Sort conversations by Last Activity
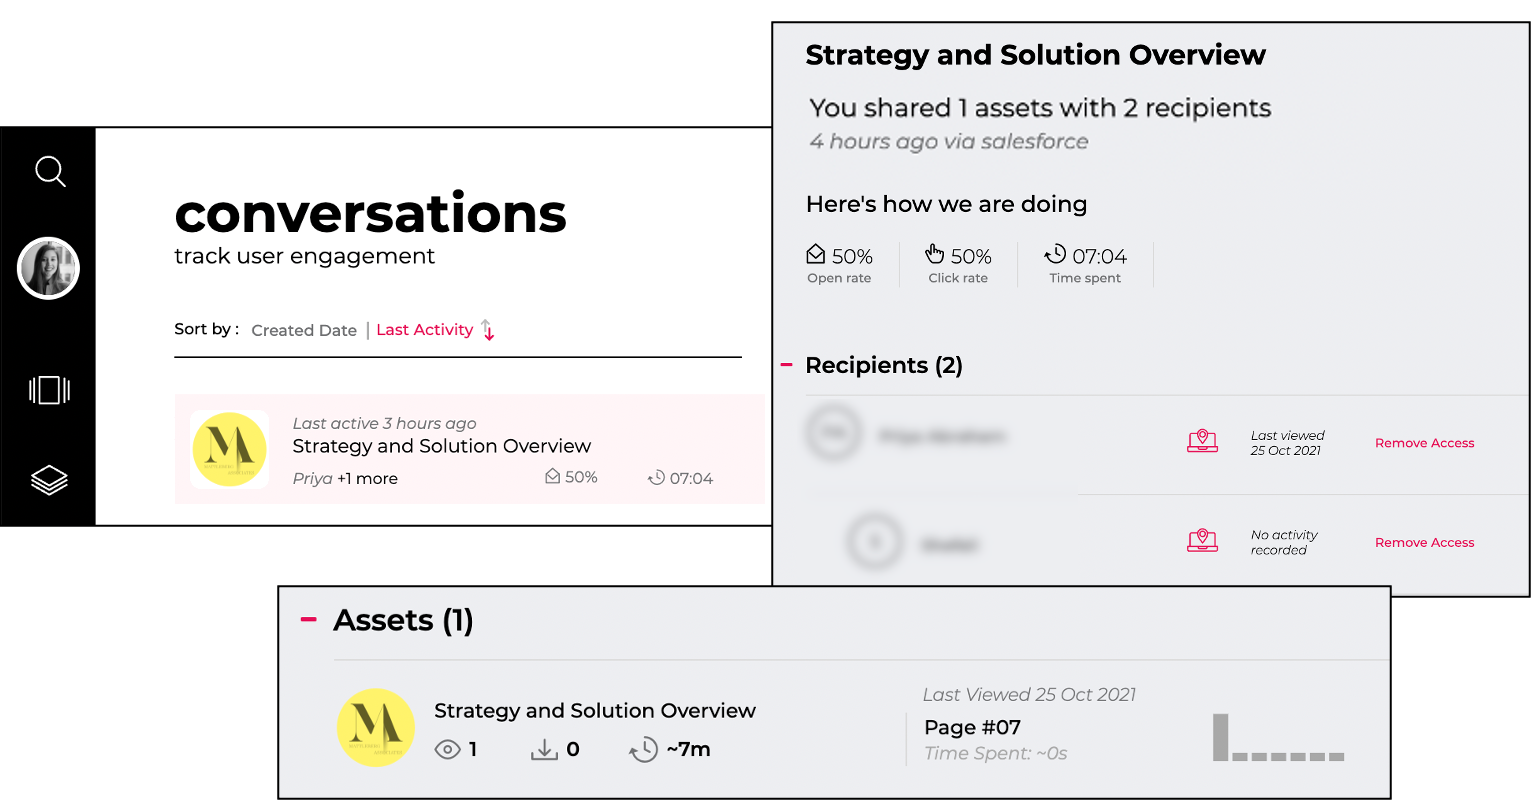The width and height of the screenshot is (1540, 812). (x=424, y=330)
